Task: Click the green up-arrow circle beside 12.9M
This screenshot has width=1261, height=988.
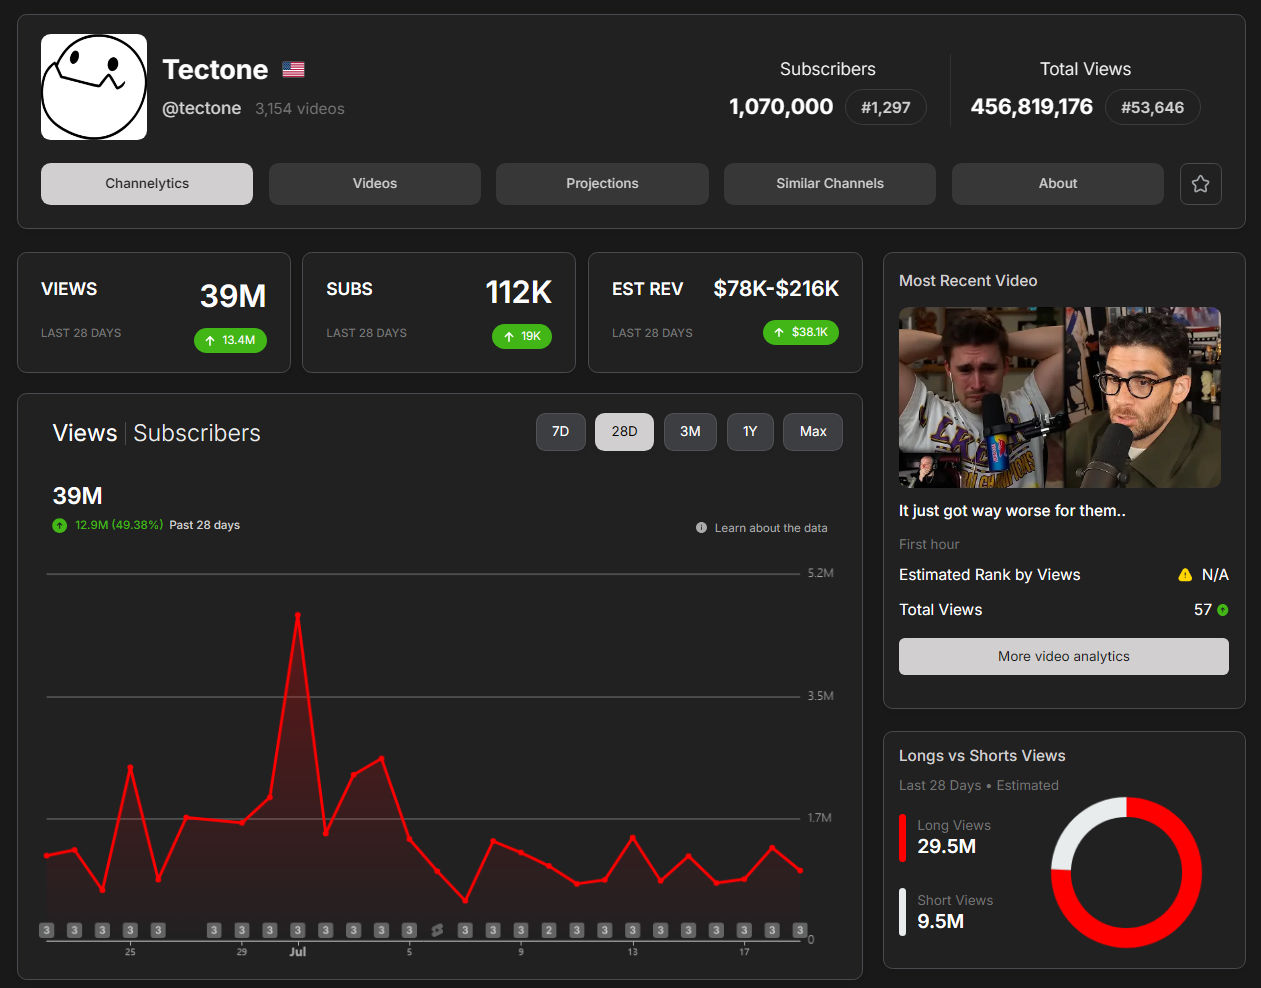Action: (60, 525)
